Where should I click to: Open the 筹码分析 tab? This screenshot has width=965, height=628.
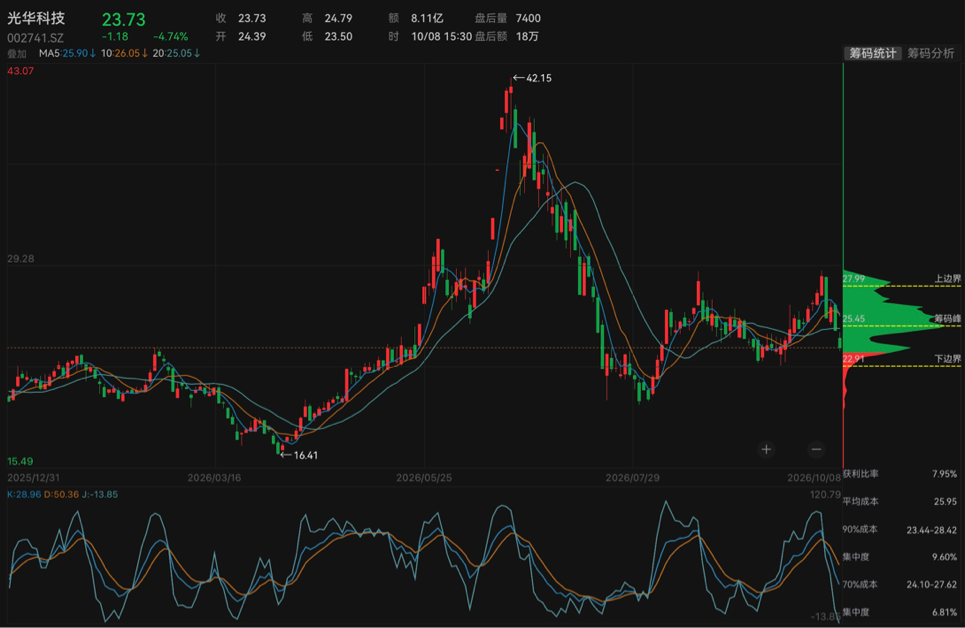coord(931,54)
